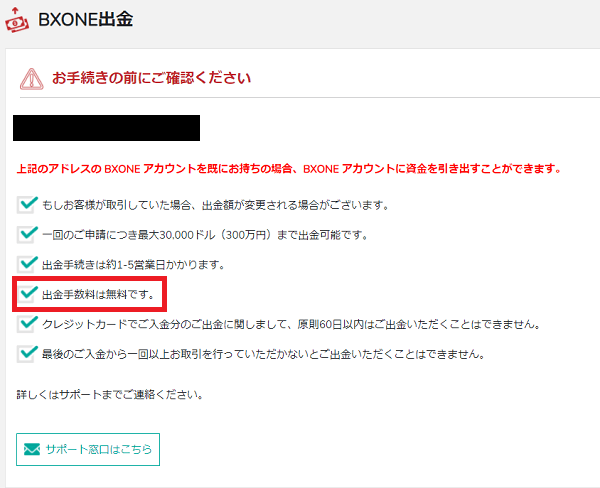Click text 出金手数料は無料です。
Image resolution: width=600 pixels, height=488 pixels.
tap(98, 294)
